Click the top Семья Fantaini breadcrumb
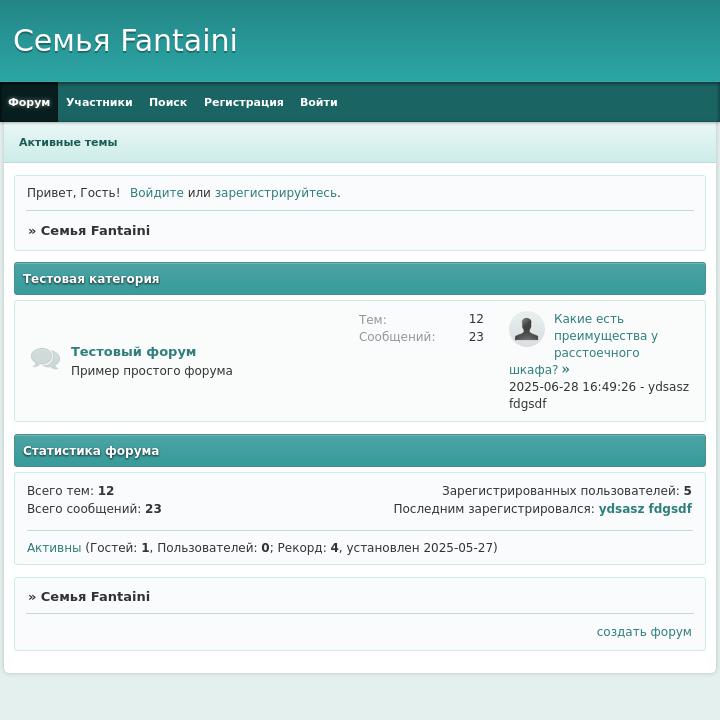Image resolution: width=720 pixels, height=720 pixels. [x=95, y=231]
